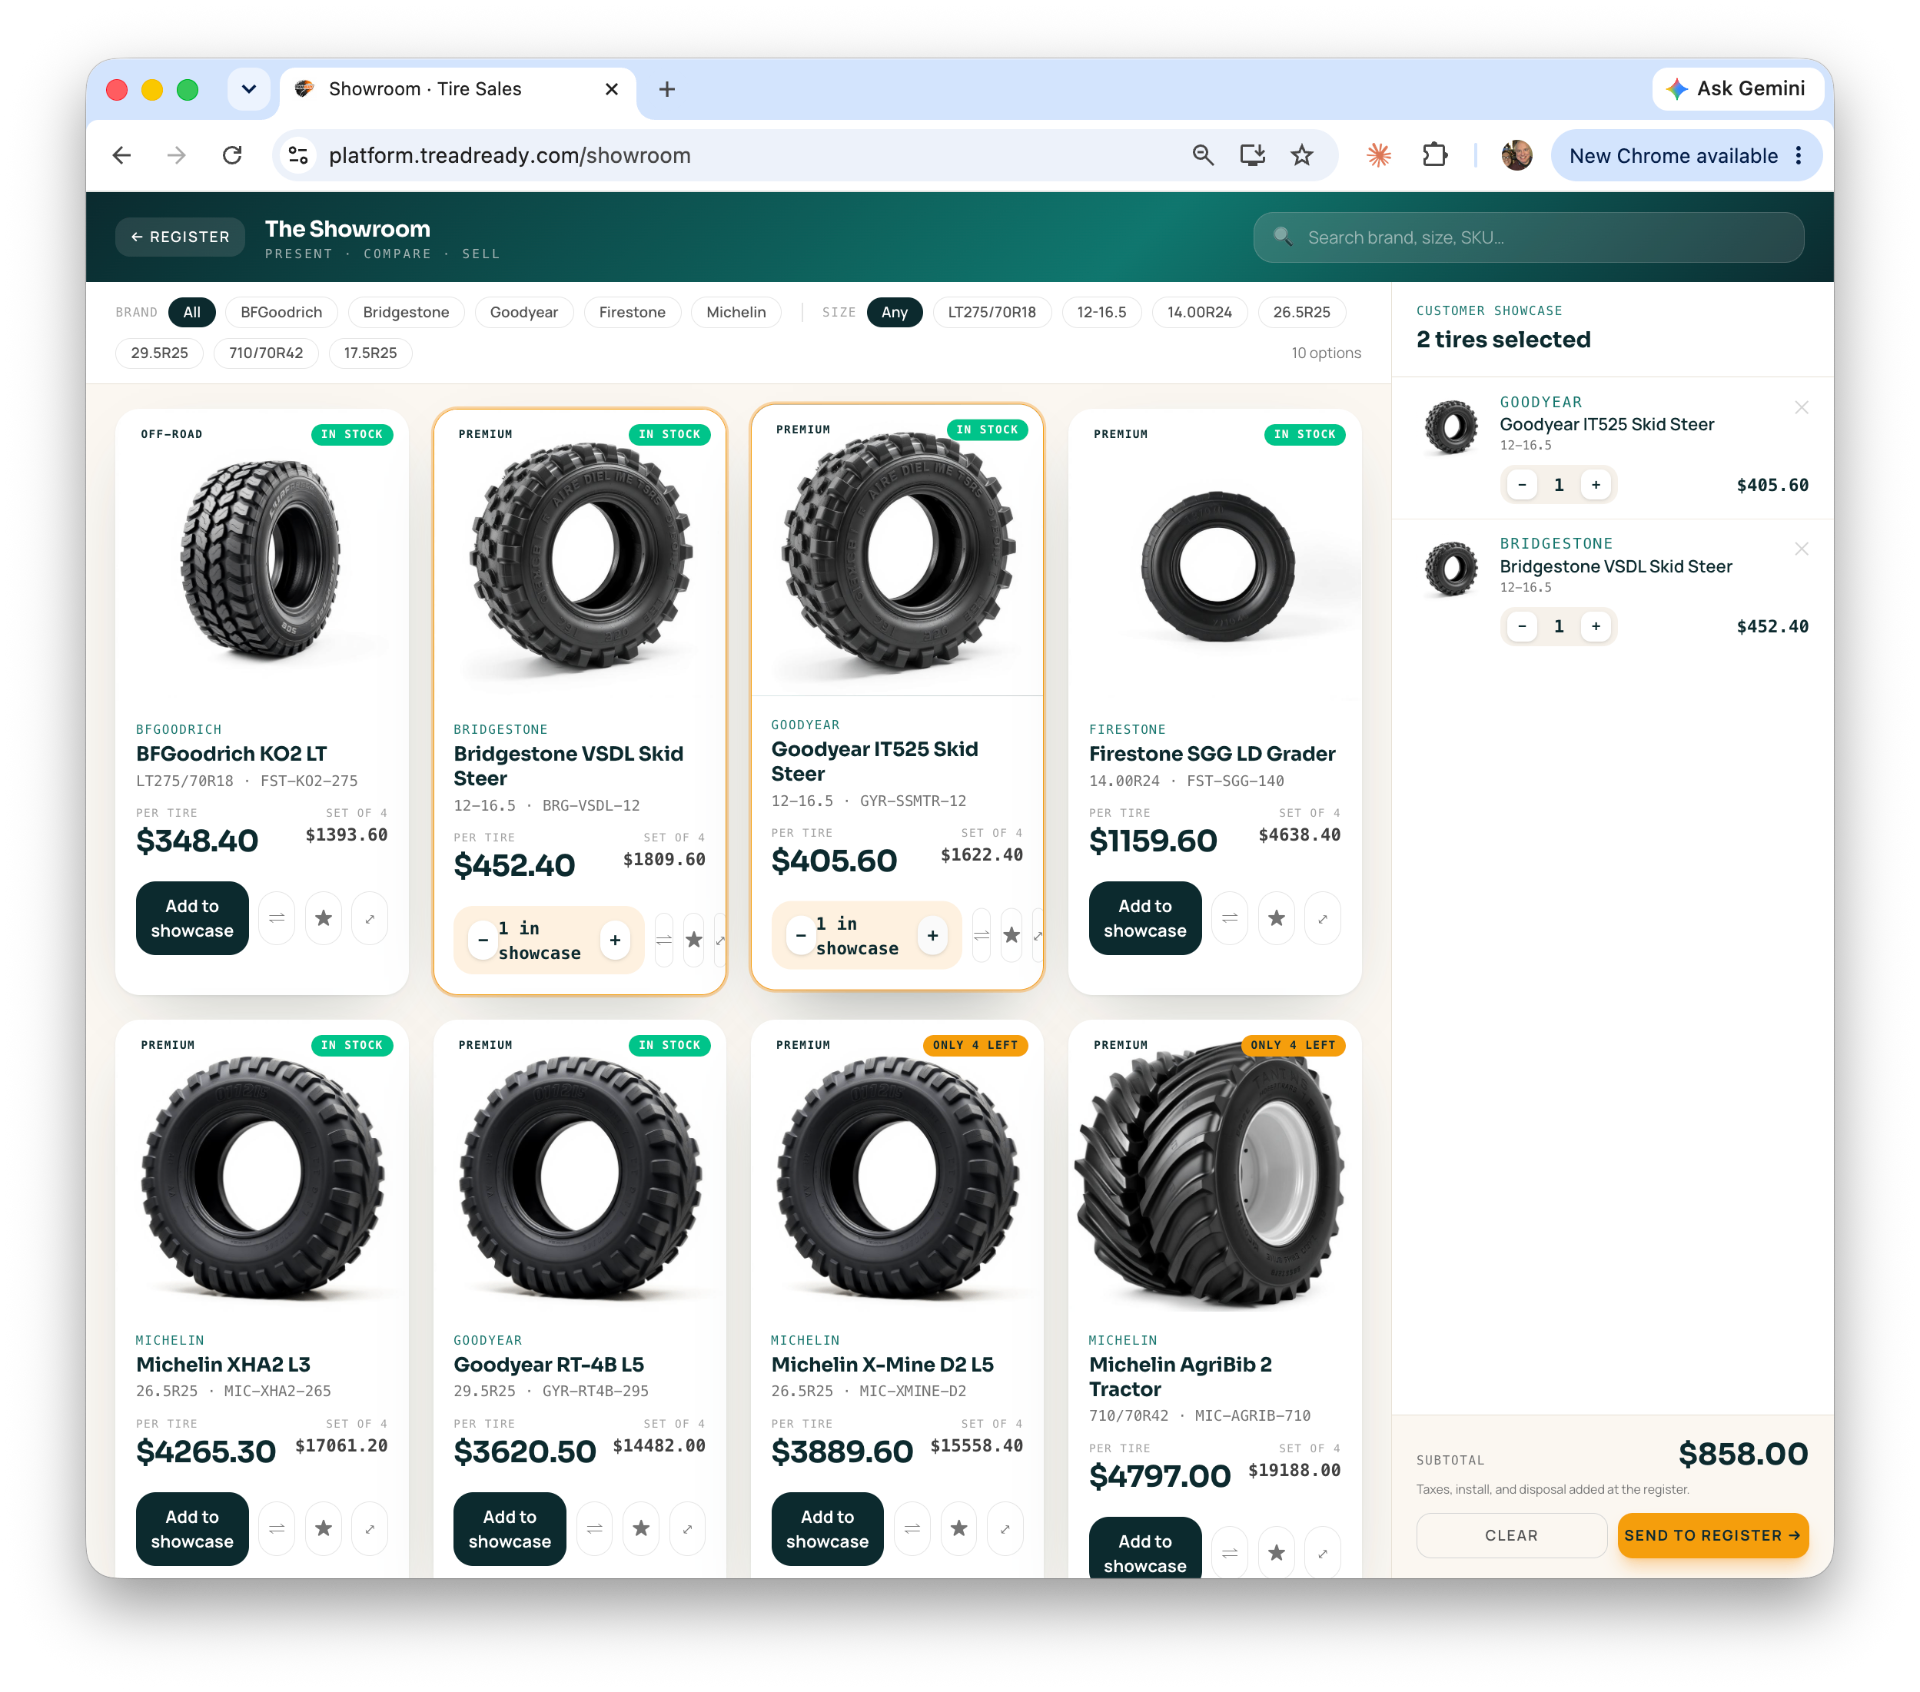The width and height of the screenshot is (1920, 1692).
Task: Filter by size 29.5R25
Action: point(160,353)
